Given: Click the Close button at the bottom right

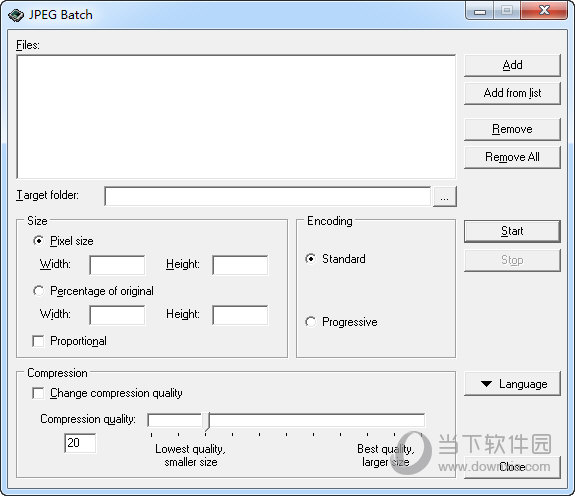Looking at the screenshot, I should 512,467.
